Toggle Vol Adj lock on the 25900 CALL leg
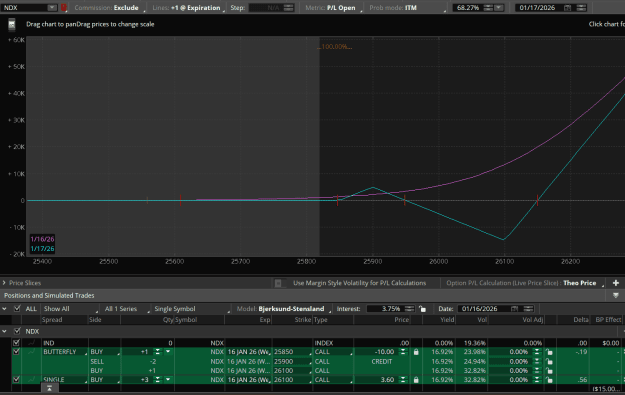 pyautogui.click(x=549, y=362)
